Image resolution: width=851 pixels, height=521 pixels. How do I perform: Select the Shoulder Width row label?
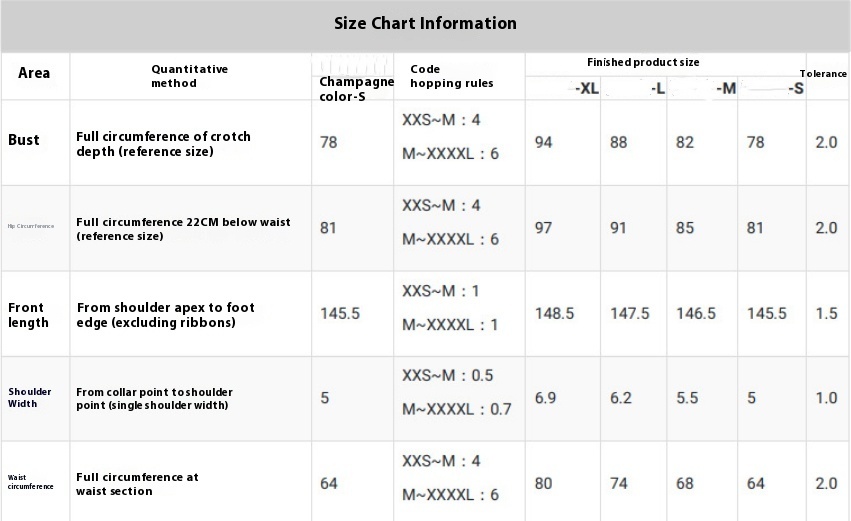coord(30,397)
